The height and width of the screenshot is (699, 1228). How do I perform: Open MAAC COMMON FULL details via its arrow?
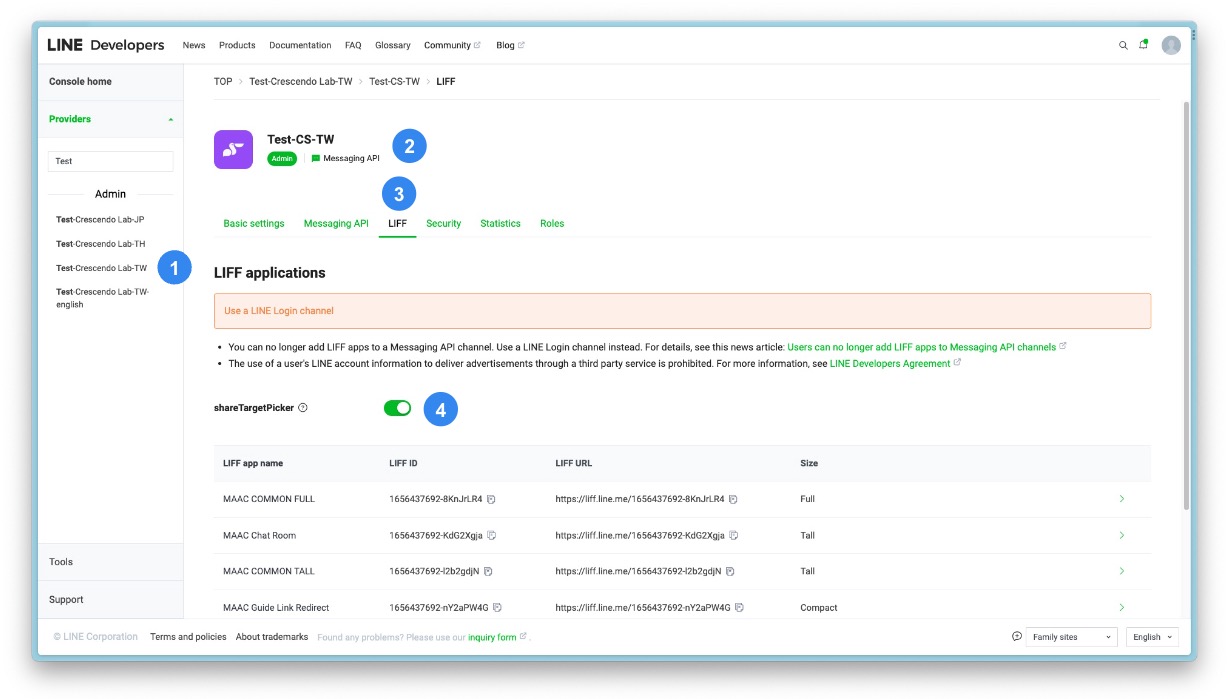[1122, 499]
